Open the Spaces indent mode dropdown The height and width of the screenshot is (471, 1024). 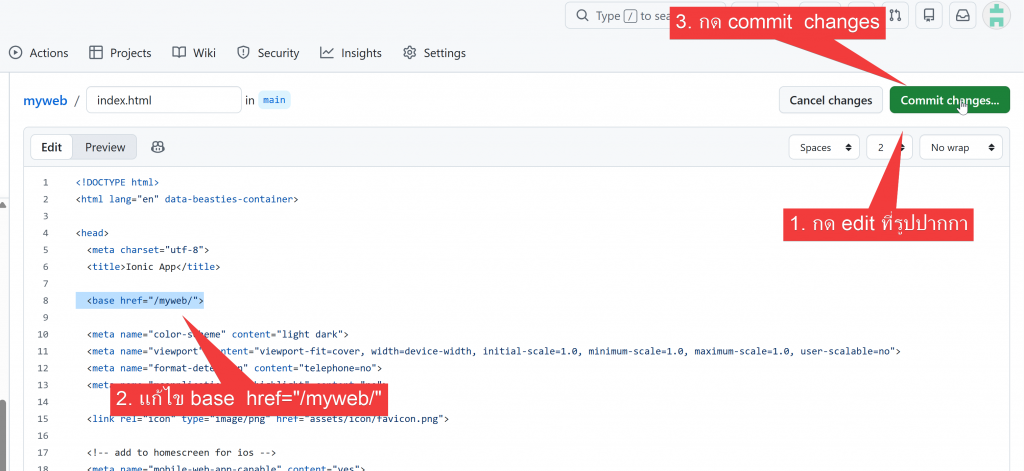[824, 147]
